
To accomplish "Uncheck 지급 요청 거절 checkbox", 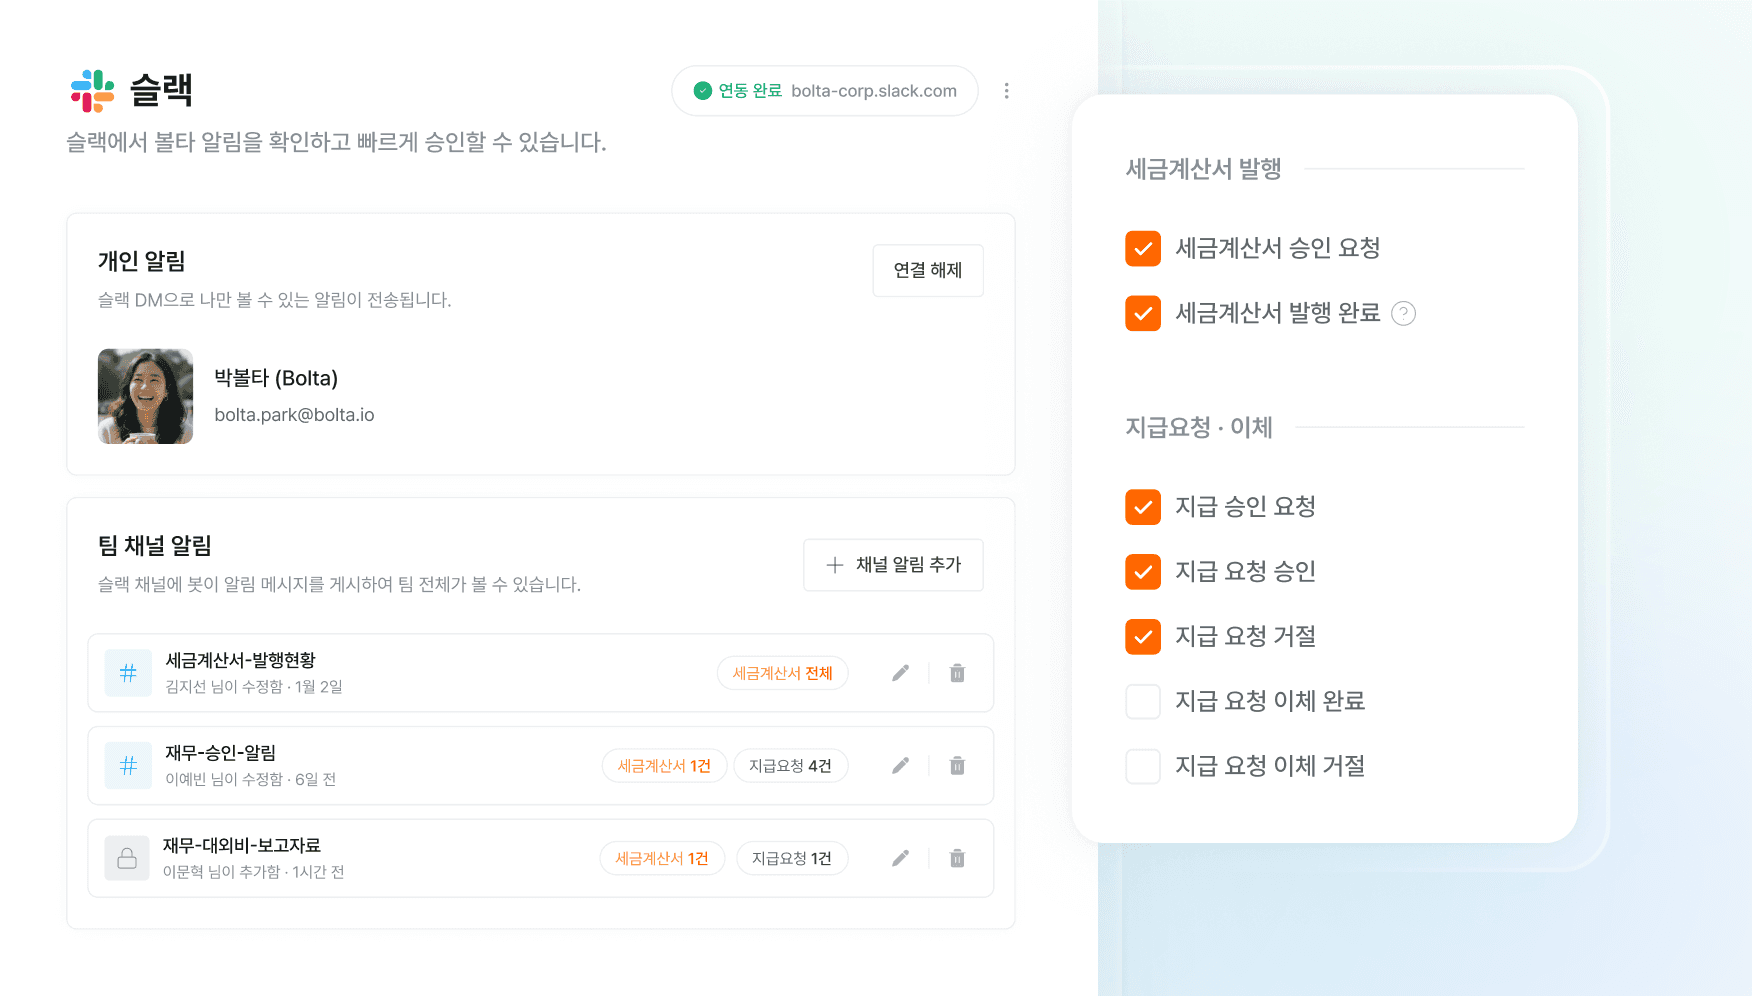I will point(1143,637).
